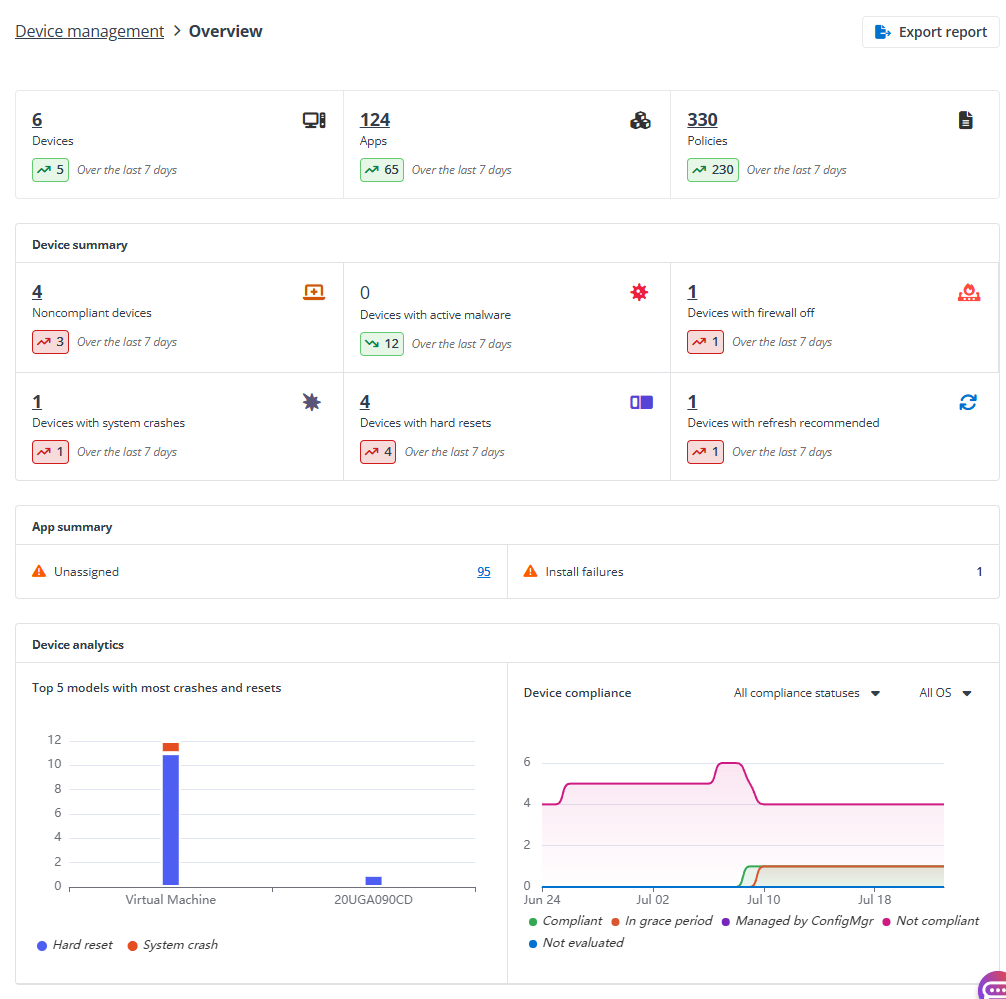Click the system crashes icon
Screen dimensions: 1006x999
point(311,401)
